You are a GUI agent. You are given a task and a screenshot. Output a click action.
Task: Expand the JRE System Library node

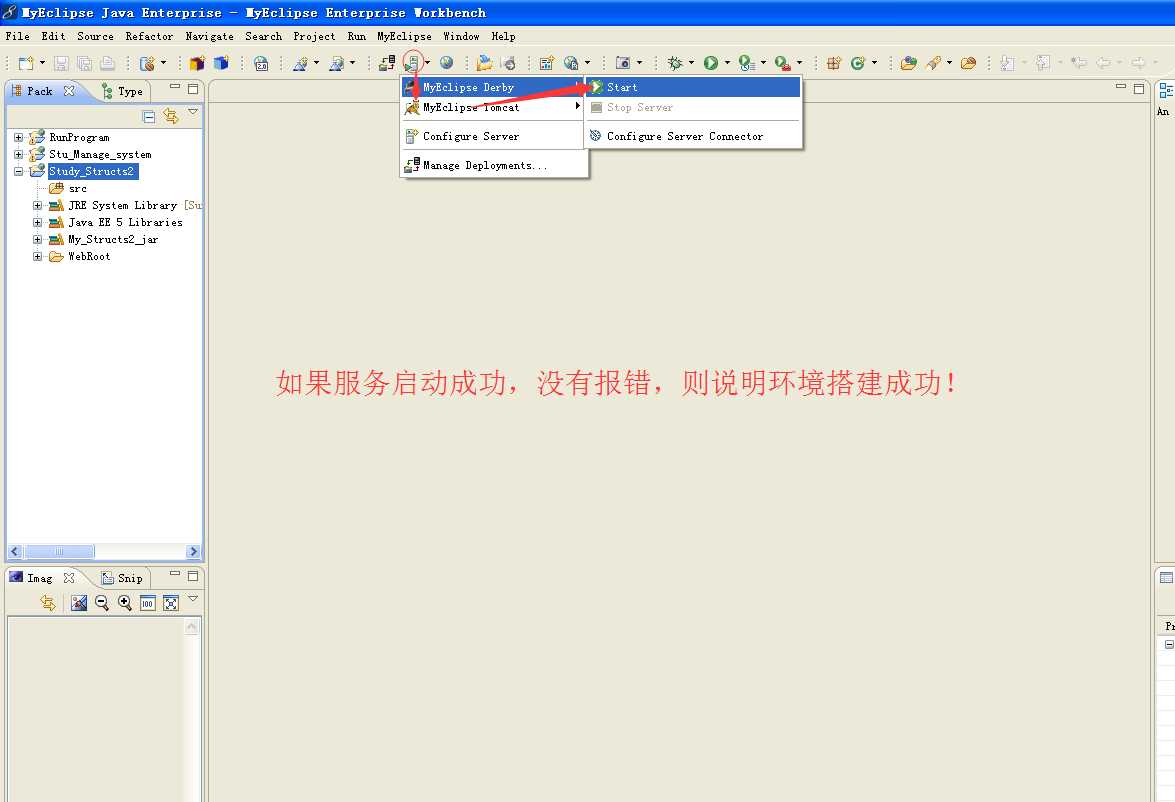click(37, 205)
